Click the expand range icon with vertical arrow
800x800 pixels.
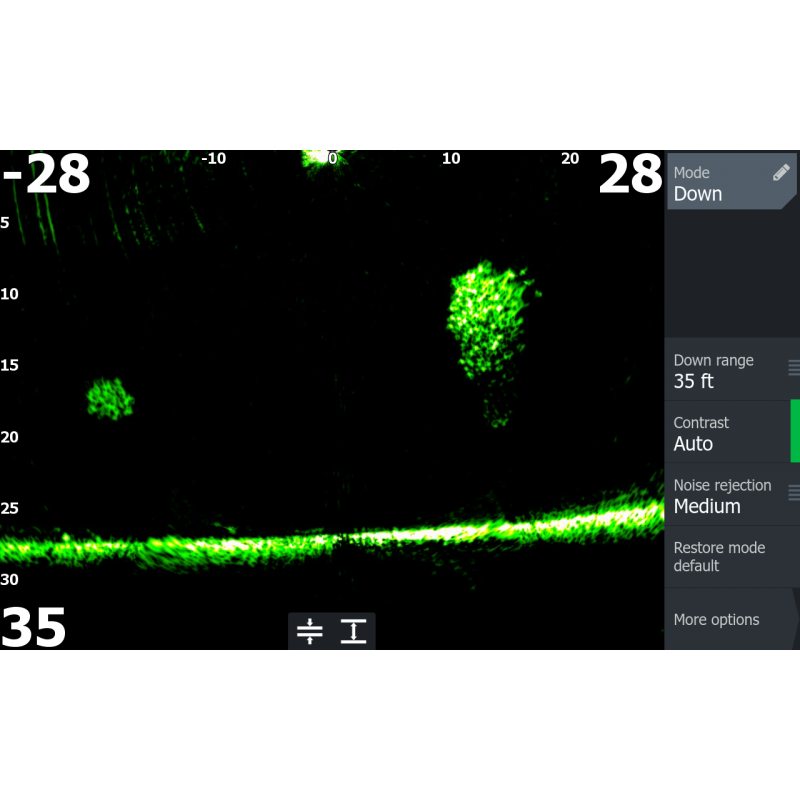tap(353, 632)
